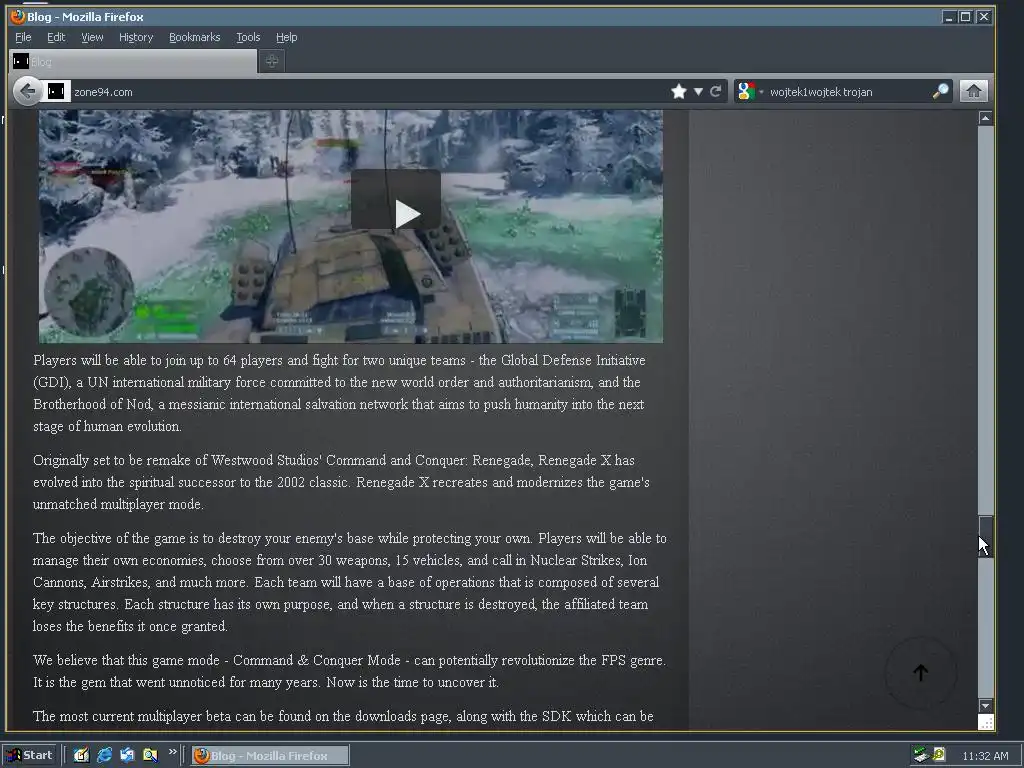This screenshot has width=1024, height=768.
Task: Bookmark this page with star icon
Action: [679, 91]
